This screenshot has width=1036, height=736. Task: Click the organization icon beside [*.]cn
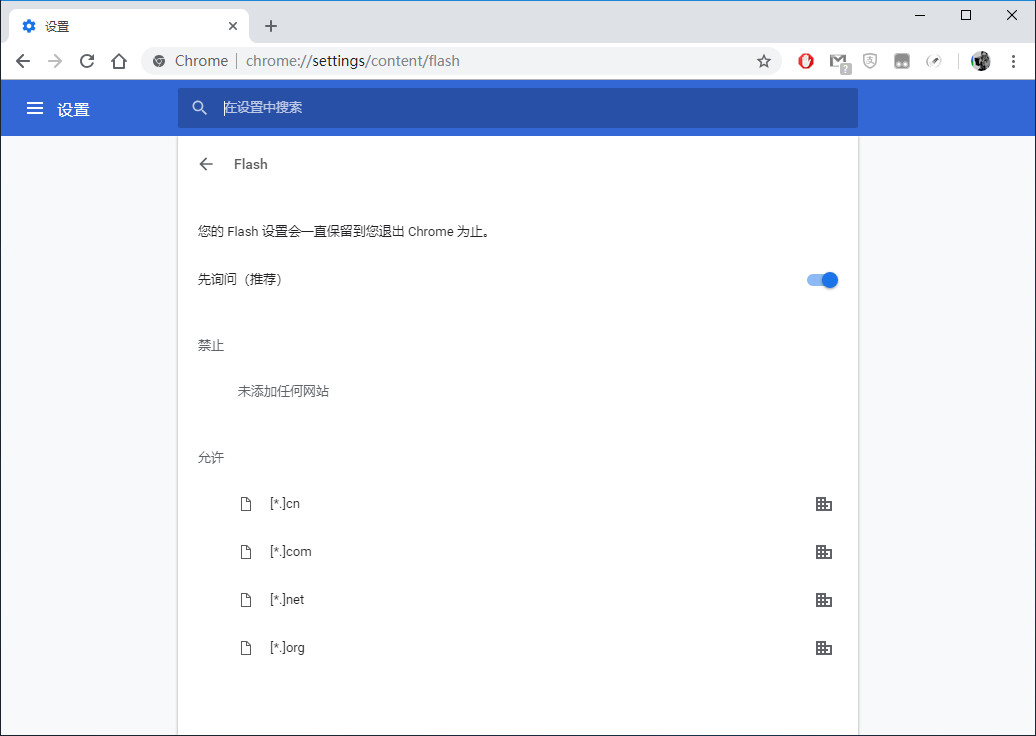point(824,503)
